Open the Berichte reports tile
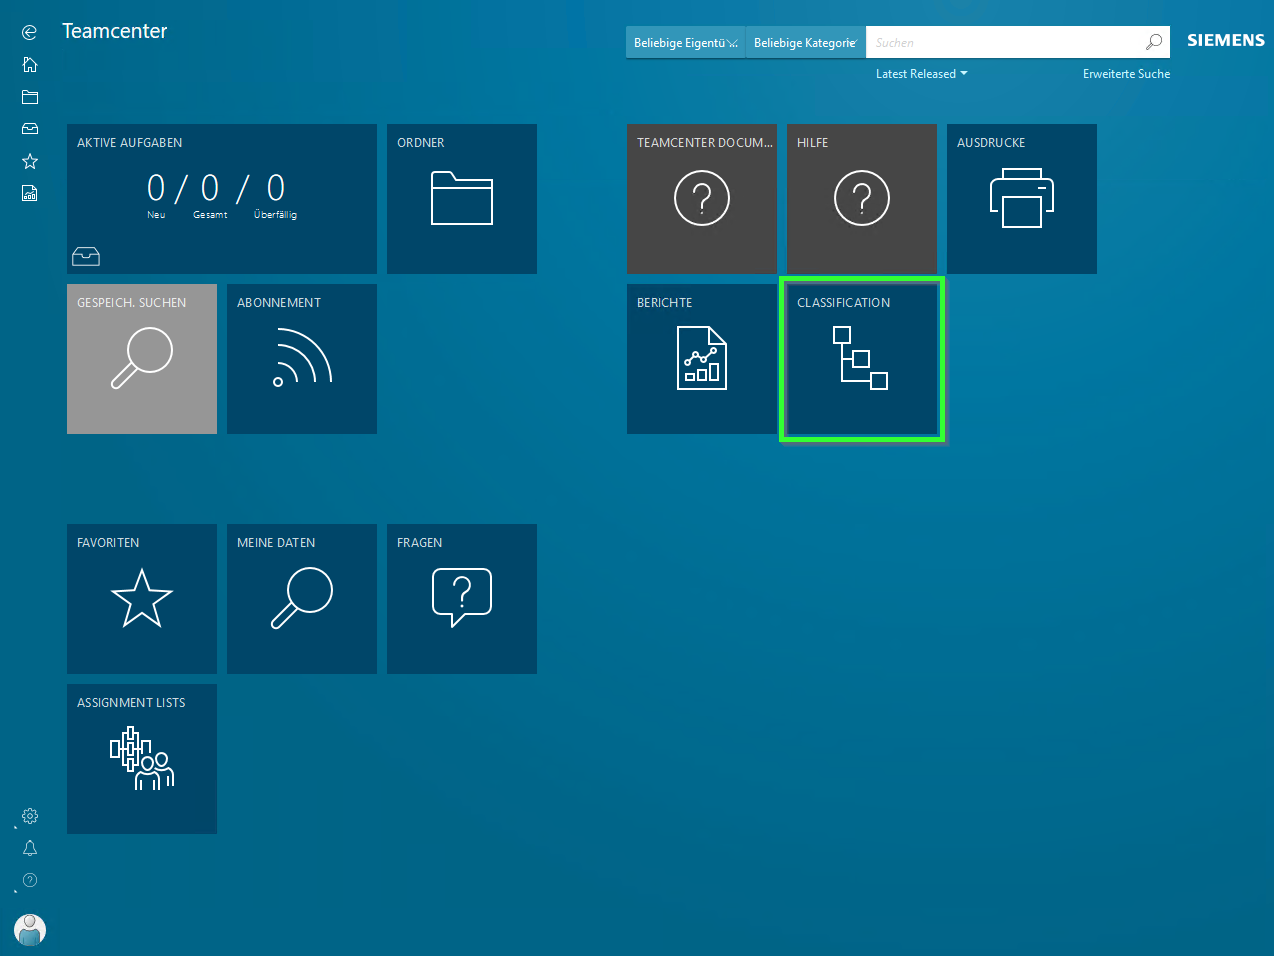This screenshot has width=1274, height=956. (702, 359)
